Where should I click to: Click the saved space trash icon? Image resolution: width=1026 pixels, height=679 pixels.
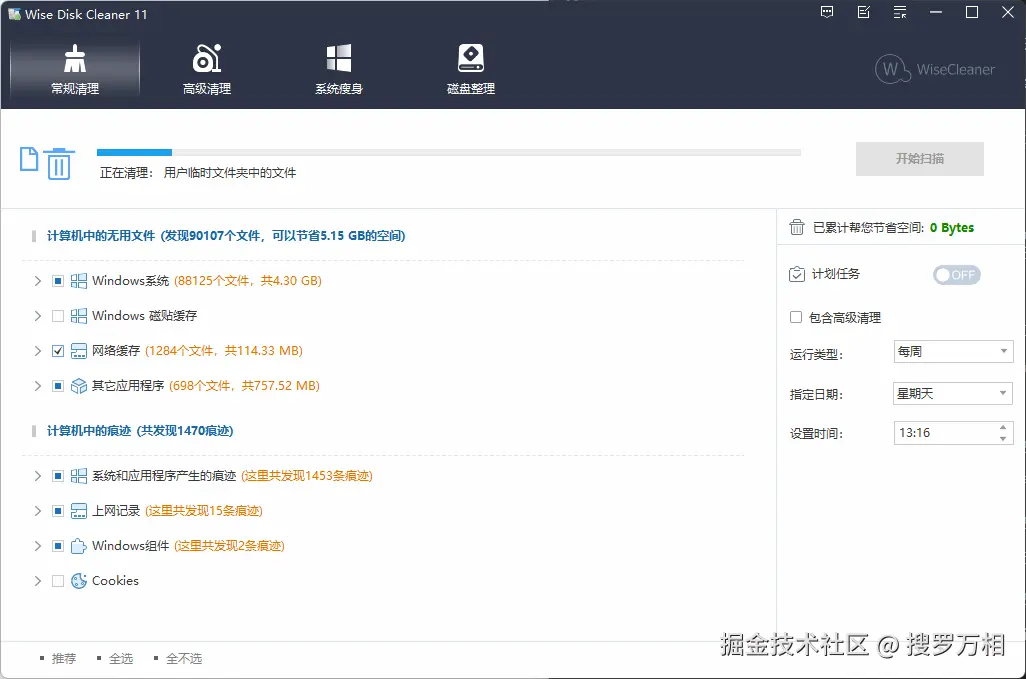tap(796, 228)
